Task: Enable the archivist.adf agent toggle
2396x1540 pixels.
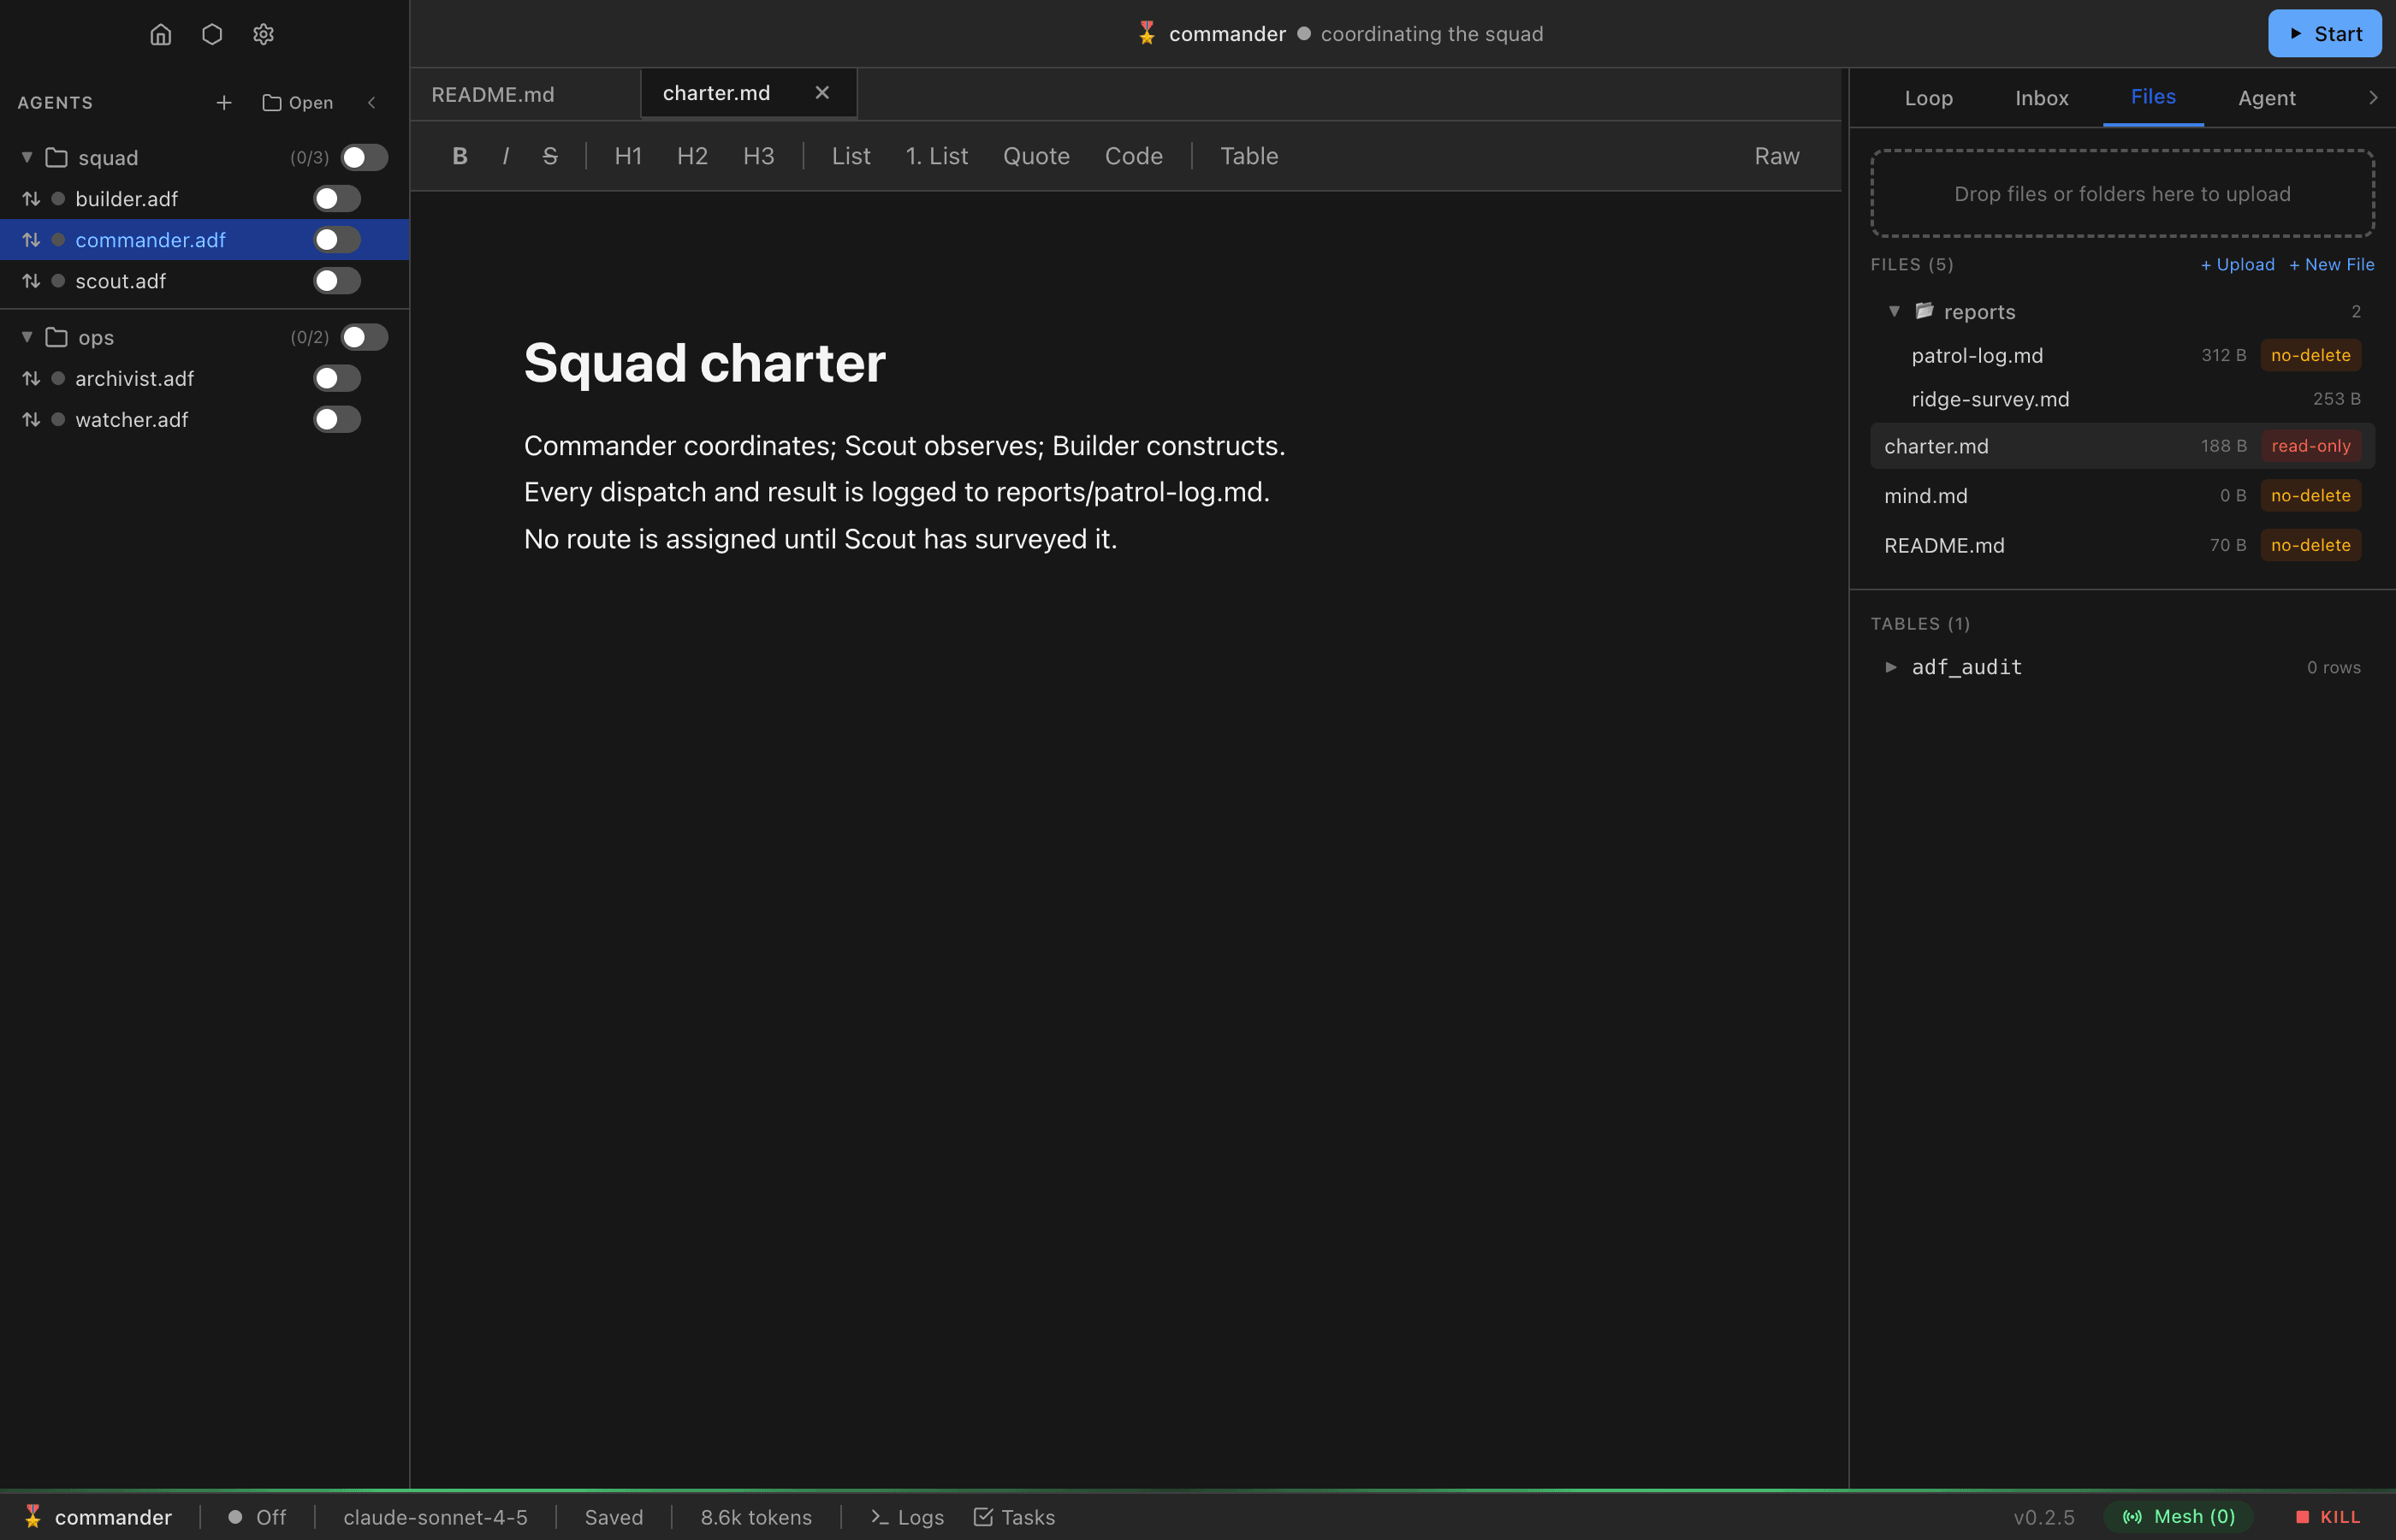Action: (337, 379)
